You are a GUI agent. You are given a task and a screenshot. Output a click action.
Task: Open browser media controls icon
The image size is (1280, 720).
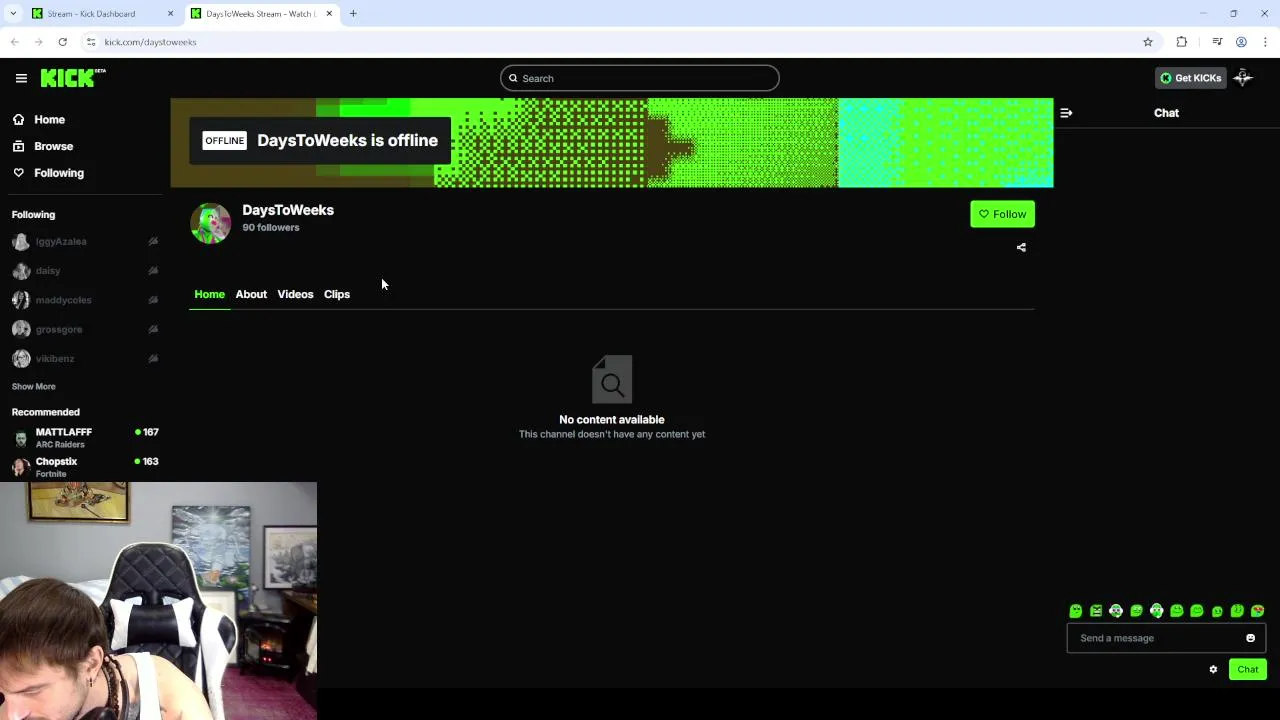tap(1217, 42)
